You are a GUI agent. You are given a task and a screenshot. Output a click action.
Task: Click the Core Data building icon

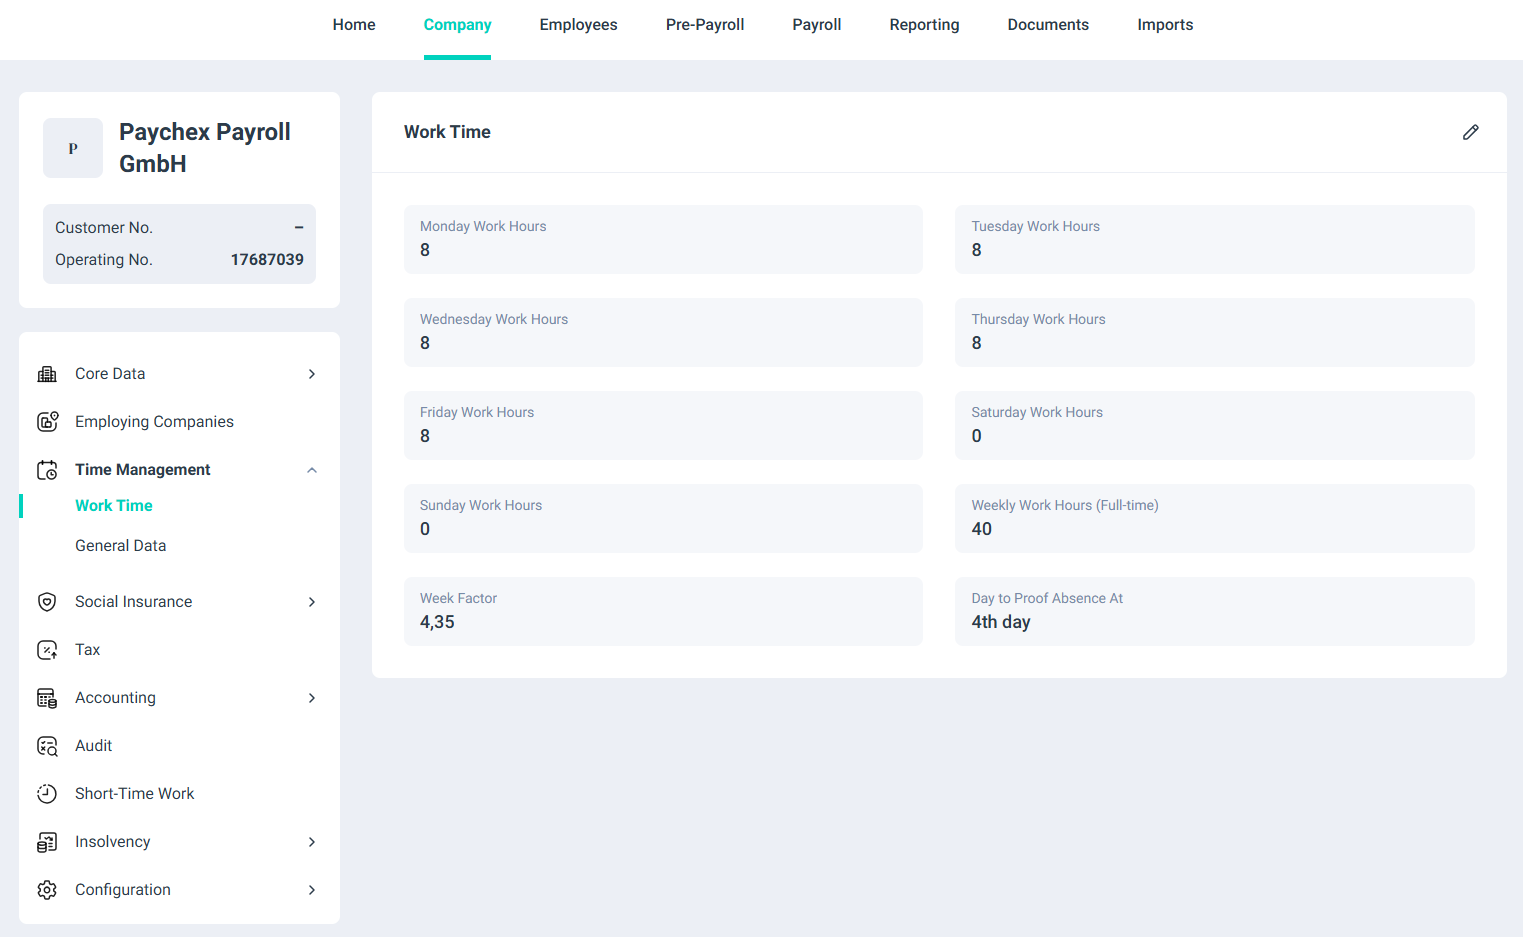(47, 374)
